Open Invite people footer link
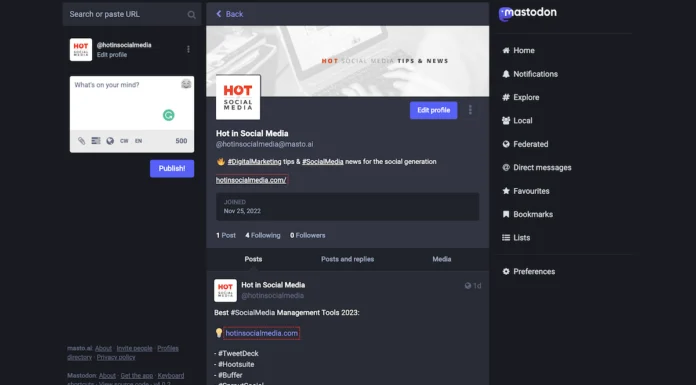Viewport: 696px width, 385px height. (x=134, y=349)
